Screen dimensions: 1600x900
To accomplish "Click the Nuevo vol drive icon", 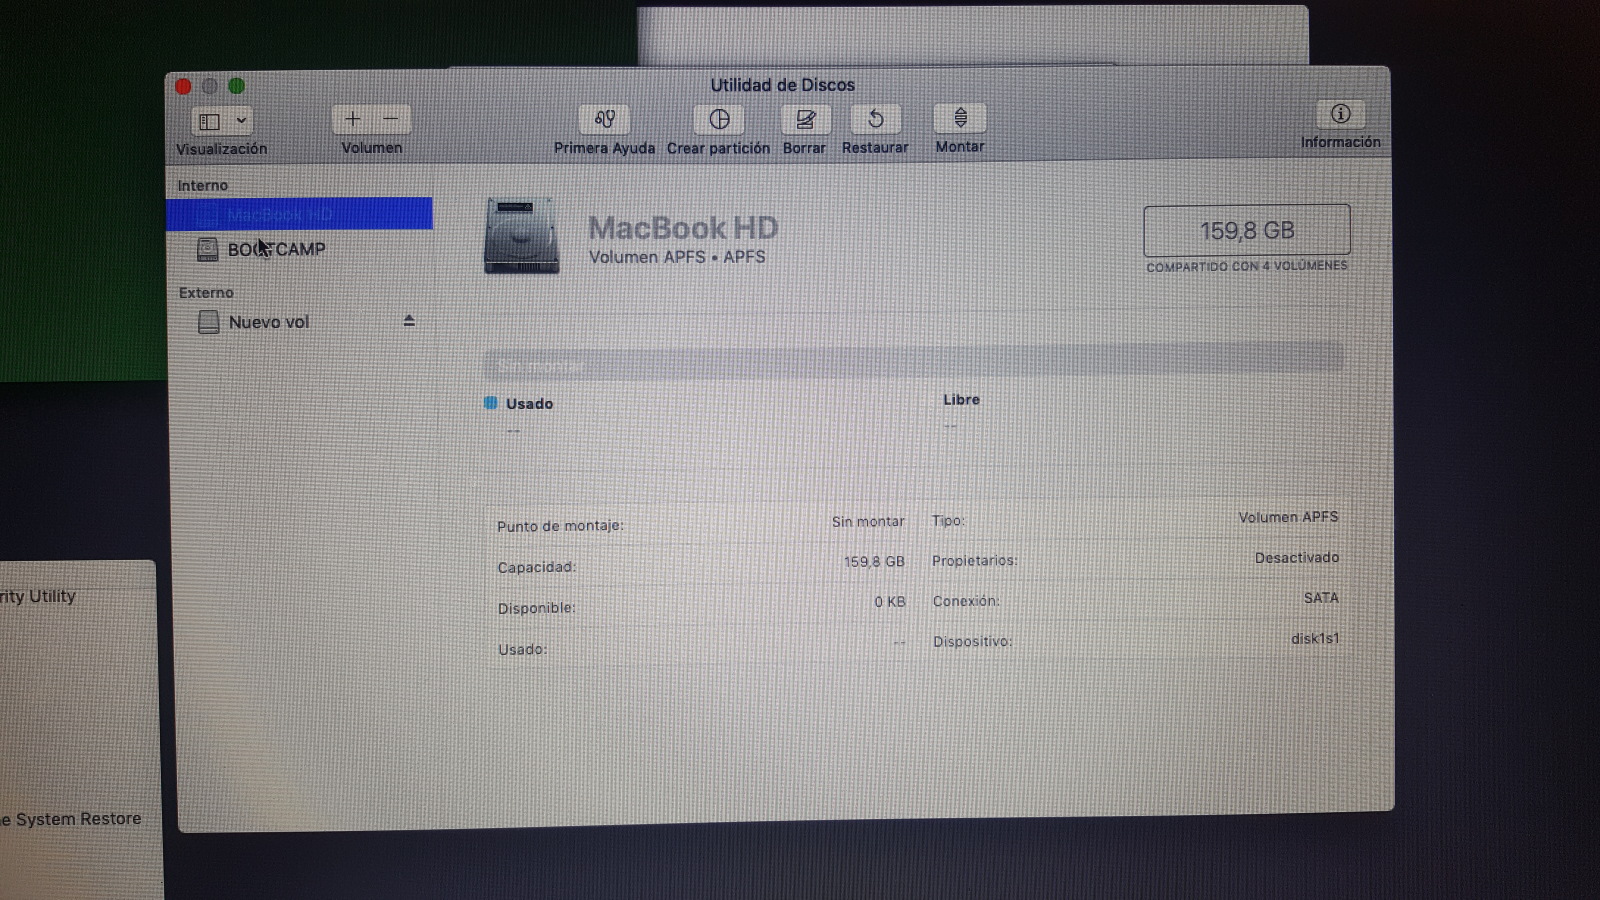I will pos(208,322).
